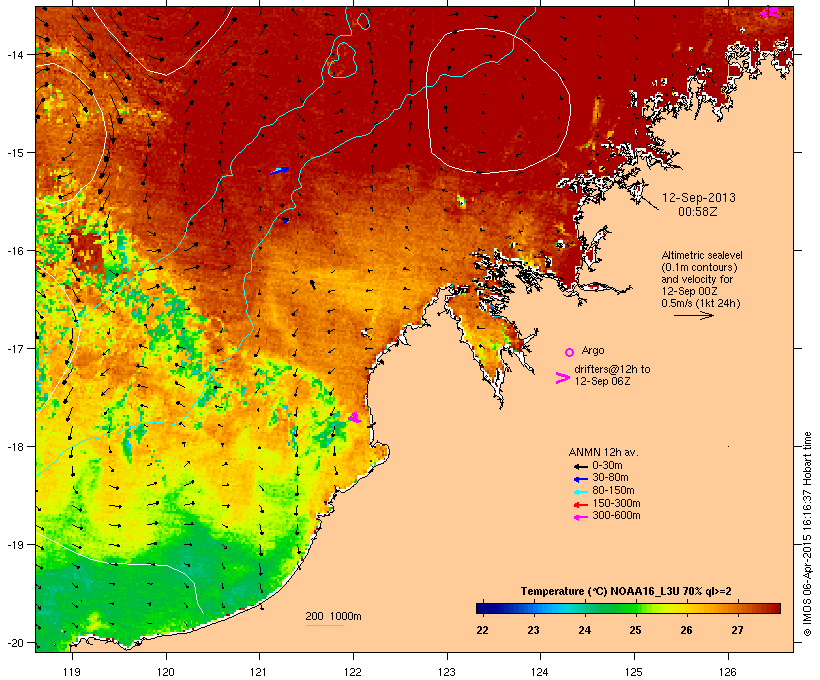
Task: Click the 119 longitude axis label
Action: [72, 672]
